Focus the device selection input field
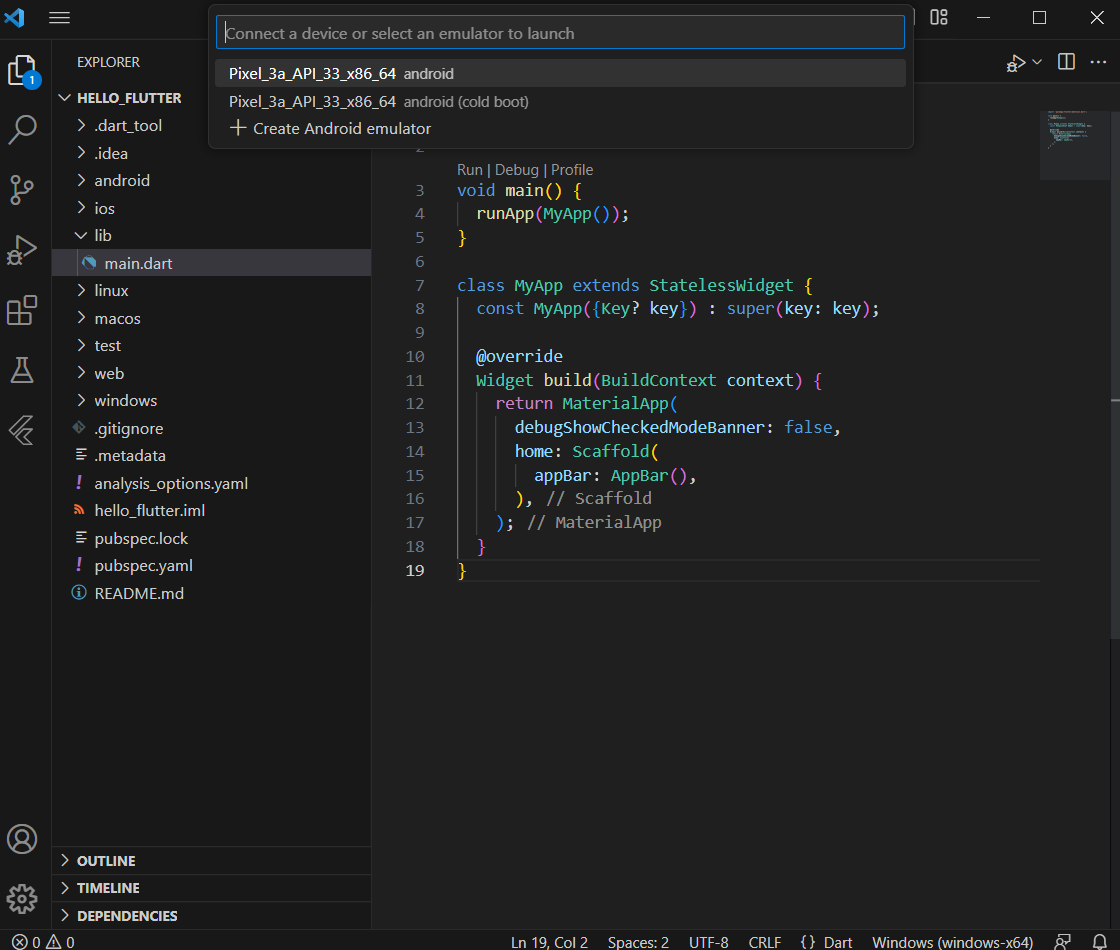This screenshot has width=1120, height=950. point(560,33)
